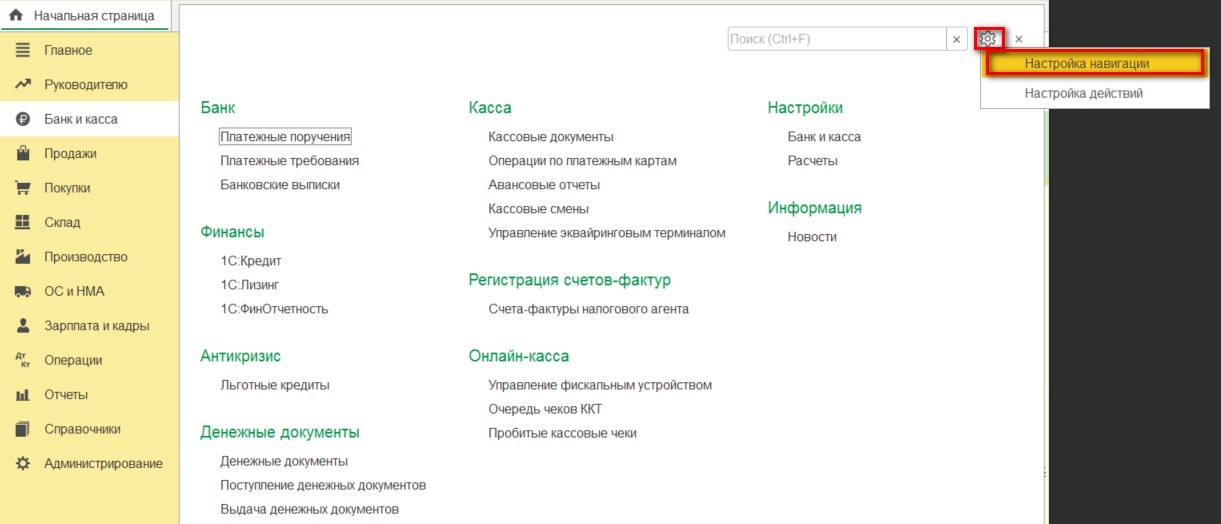This screenshot has width=1221, height=524.
Task: Click into the Поиск (Ctrl+F) search field
Action: click(x=837, y=39)
